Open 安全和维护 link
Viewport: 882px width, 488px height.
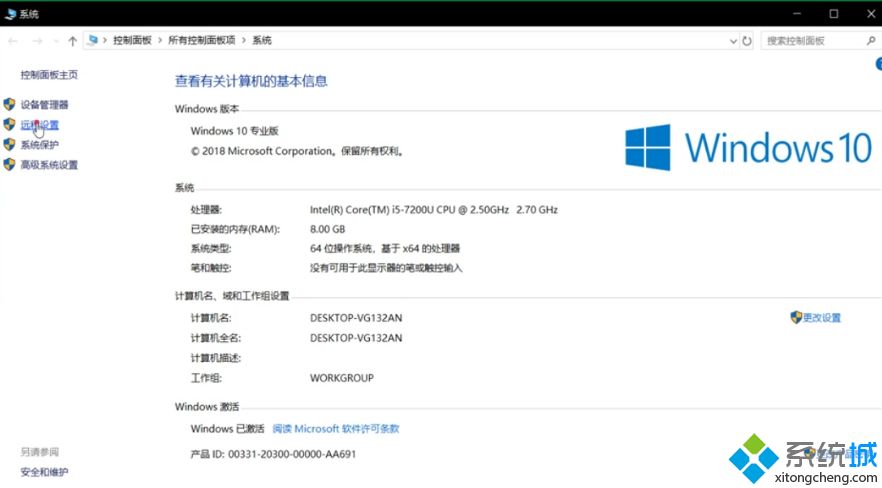click(44, 472)
